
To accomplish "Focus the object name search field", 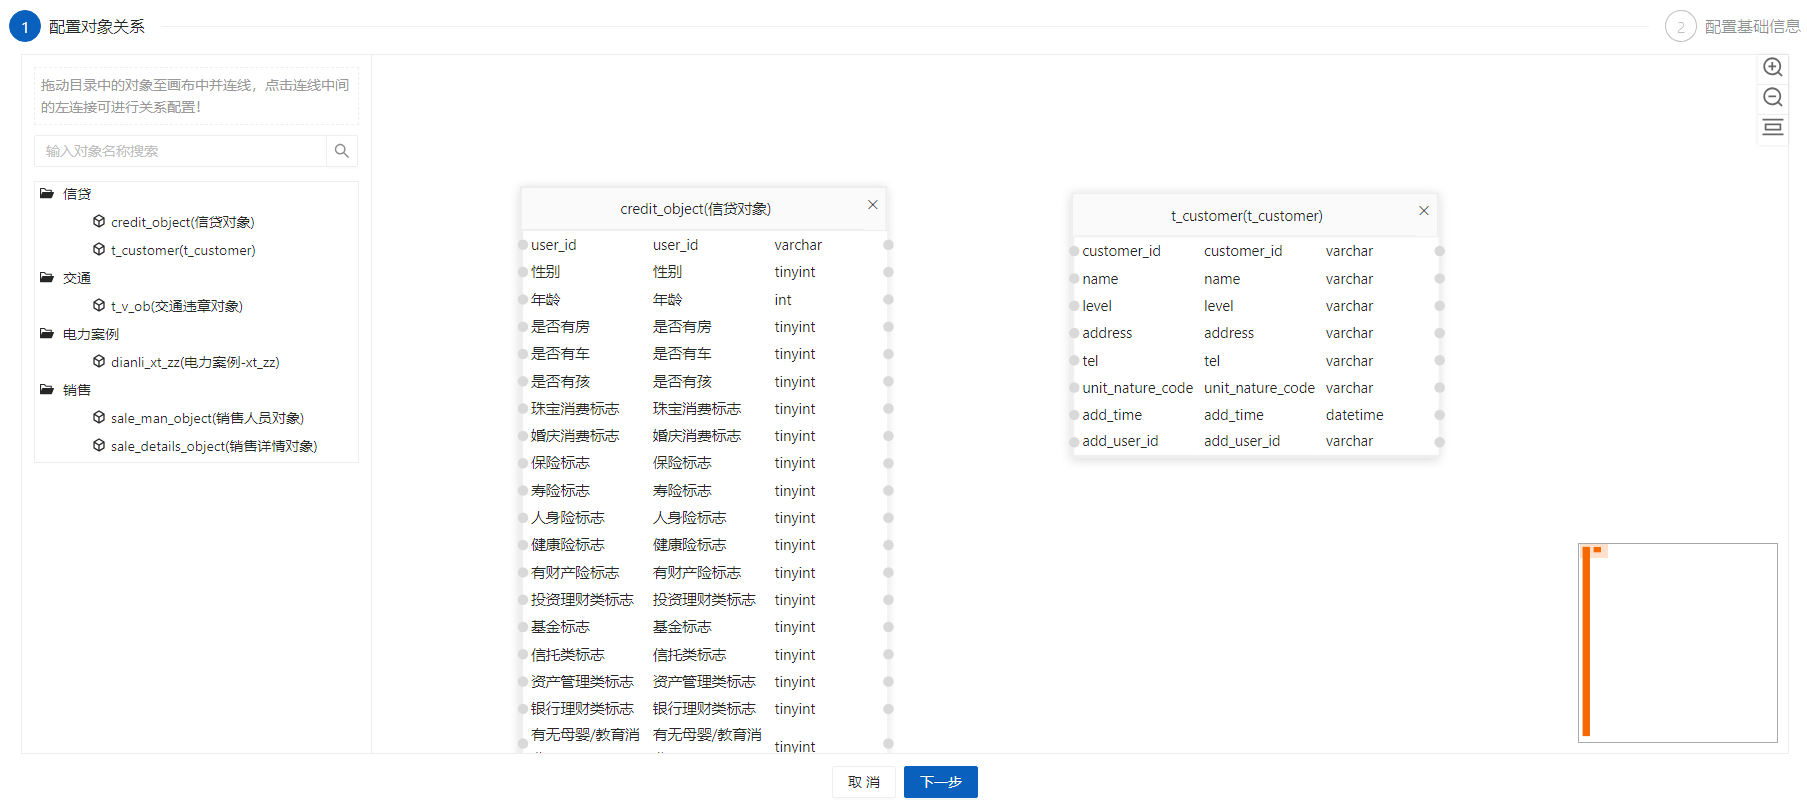I will 180,151.
